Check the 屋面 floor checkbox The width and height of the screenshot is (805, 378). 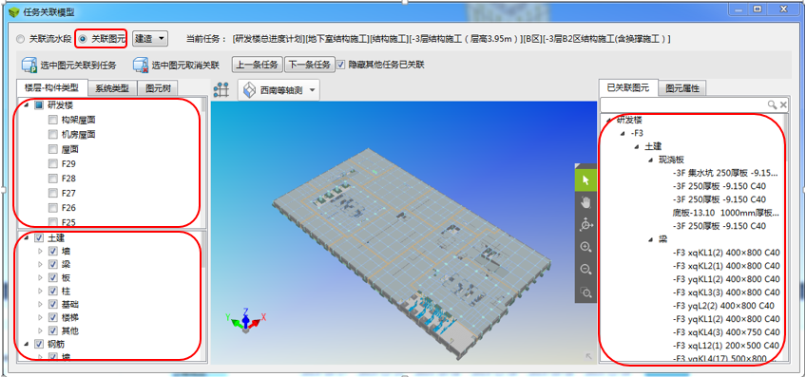point(52,149)
